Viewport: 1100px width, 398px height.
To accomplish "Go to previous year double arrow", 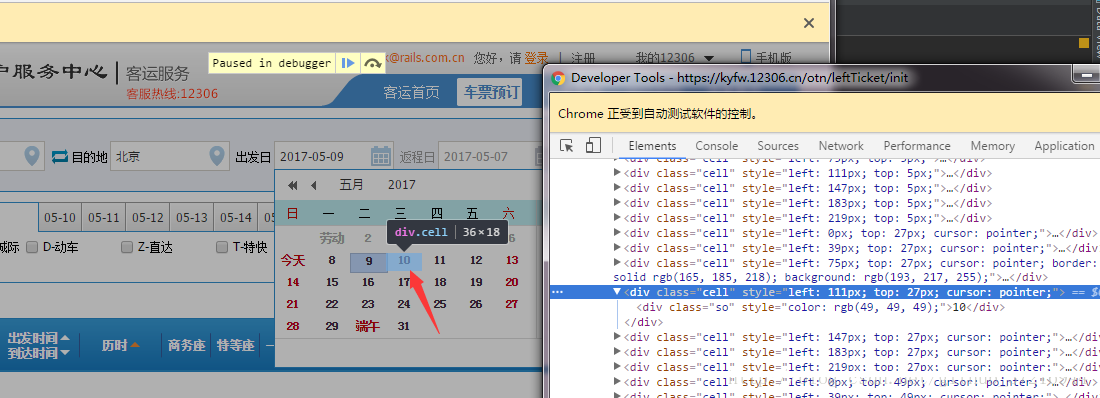I will [293, 185].
